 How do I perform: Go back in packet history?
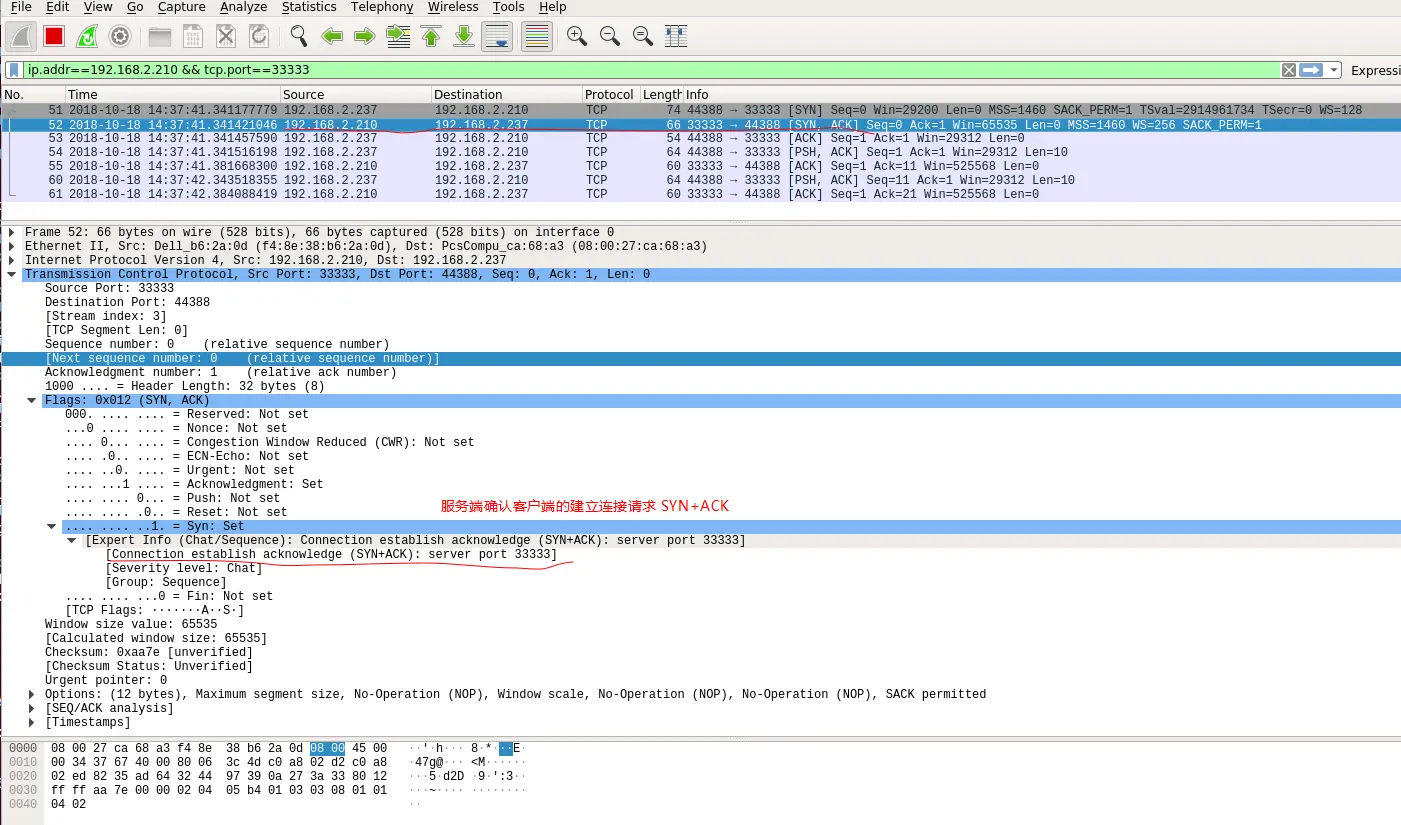click(x=332, y=37)
